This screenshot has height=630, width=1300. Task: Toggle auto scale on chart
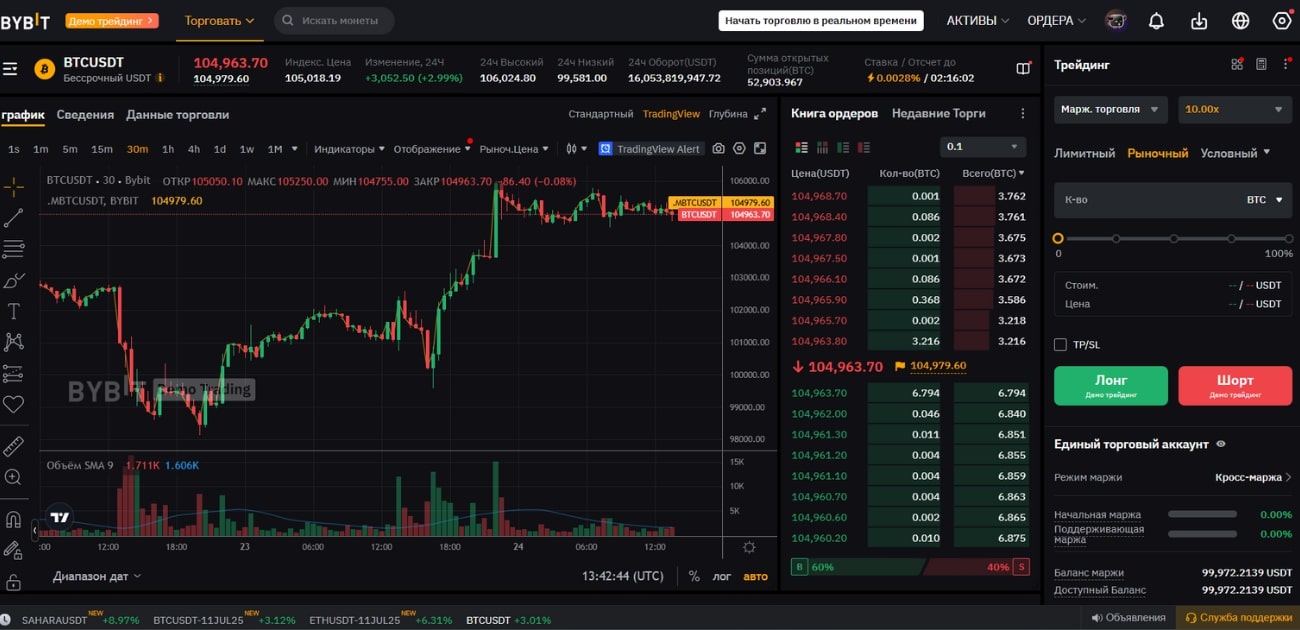pyautogui.click(x=756, y=576)
